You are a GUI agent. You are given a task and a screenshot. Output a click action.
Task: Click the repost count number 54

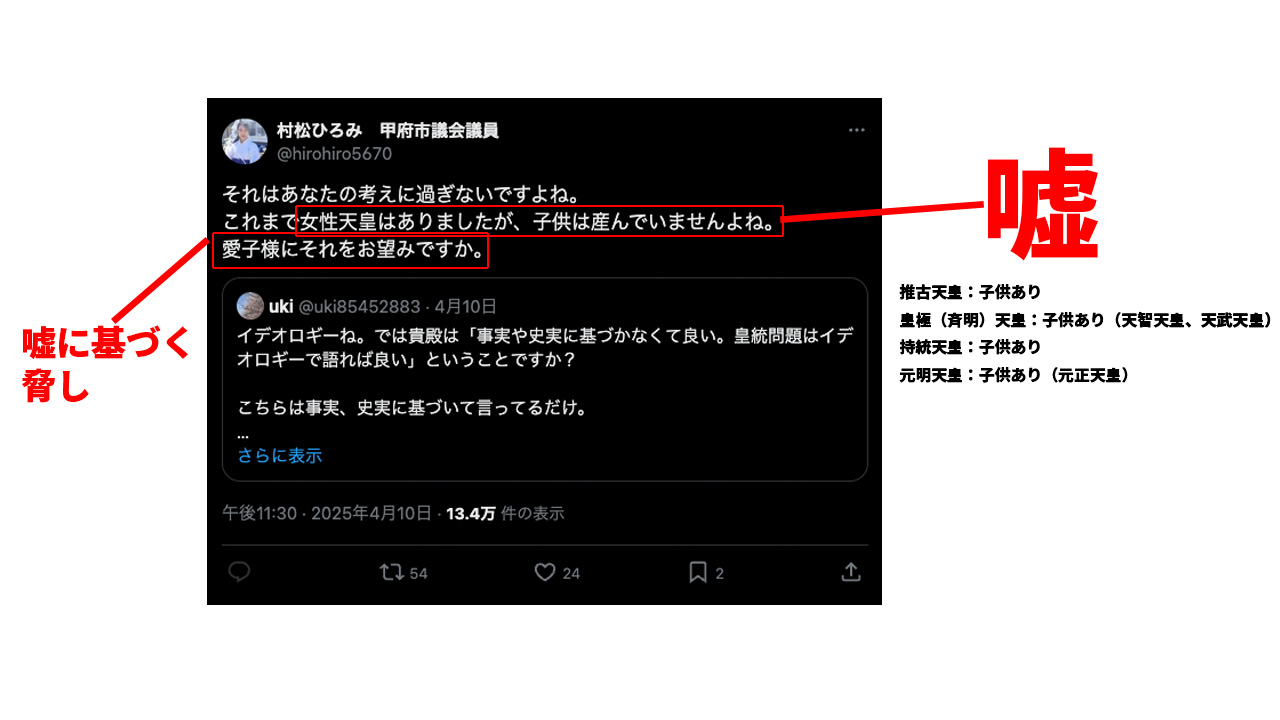(419, 573)
